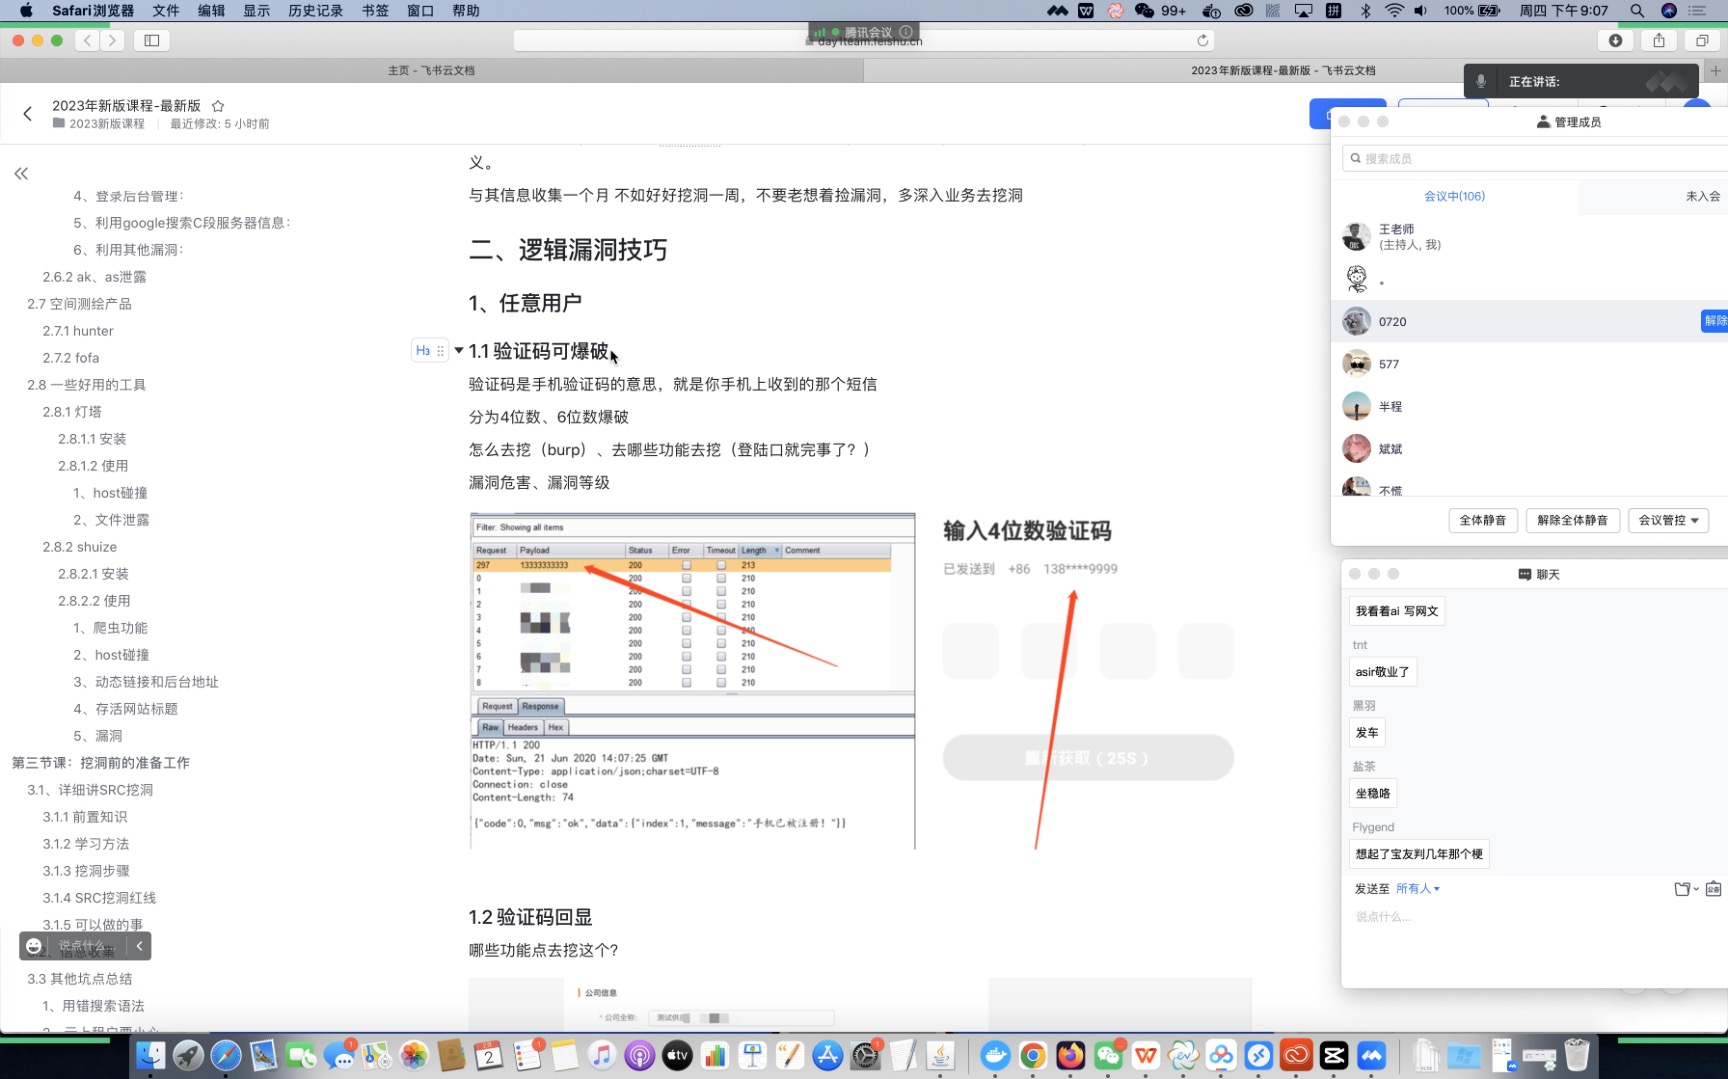Open the 发送至 所有人 recipient dropdown
The image size is (1728, 1079).
[1417, 888]
